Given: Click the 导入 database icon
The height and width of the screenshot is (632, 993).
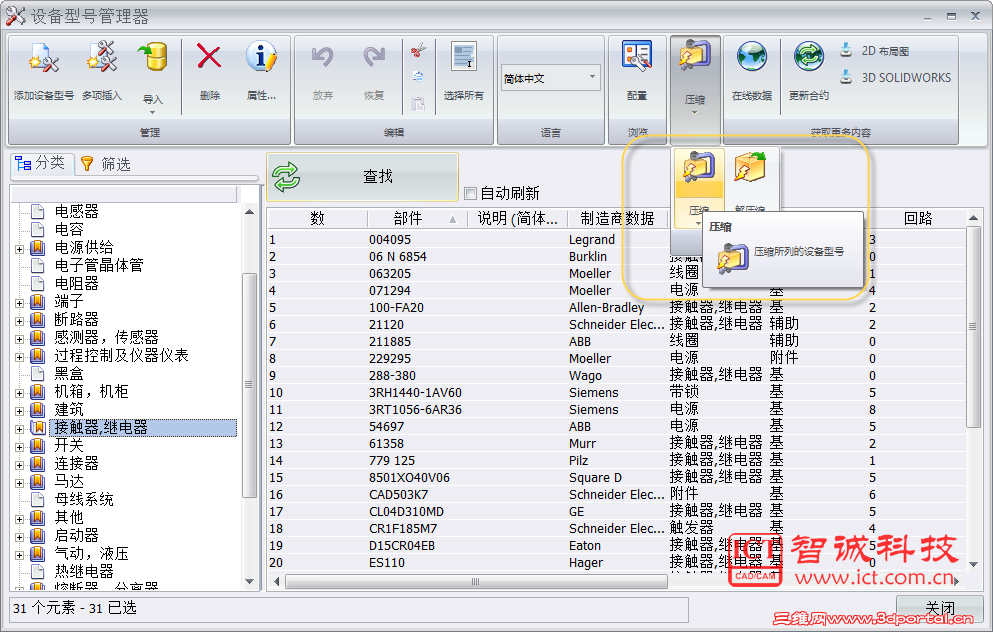Looking at the screenshot, I should pos(153,58).
